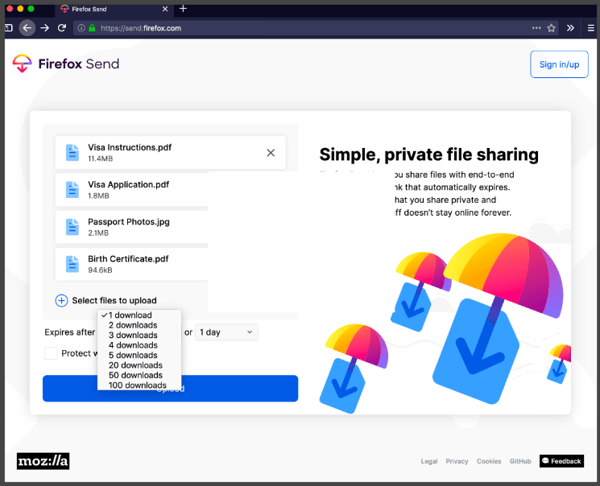Click the Visa Application.pdf filename
This screenshot has width=600, height=486.
[128, 184]
